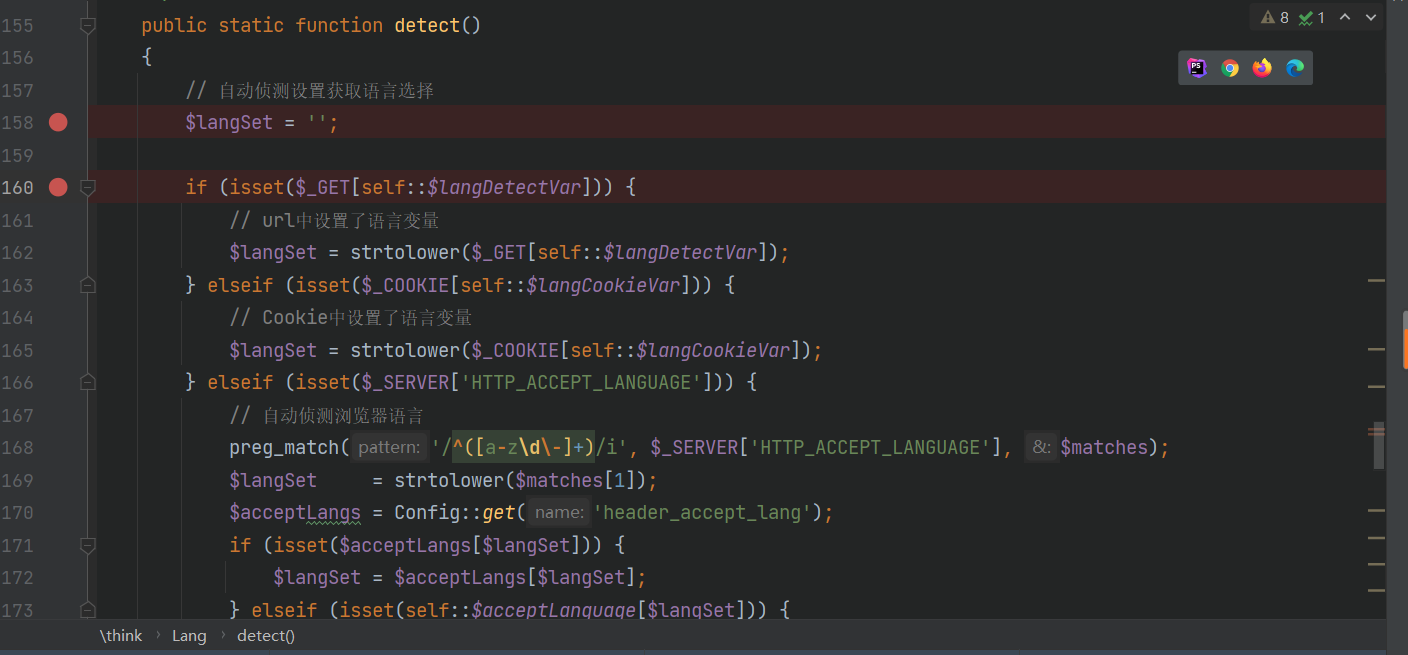Go to next highlighted error arrow
The image size is (1408, 655).
(1372, 17)
